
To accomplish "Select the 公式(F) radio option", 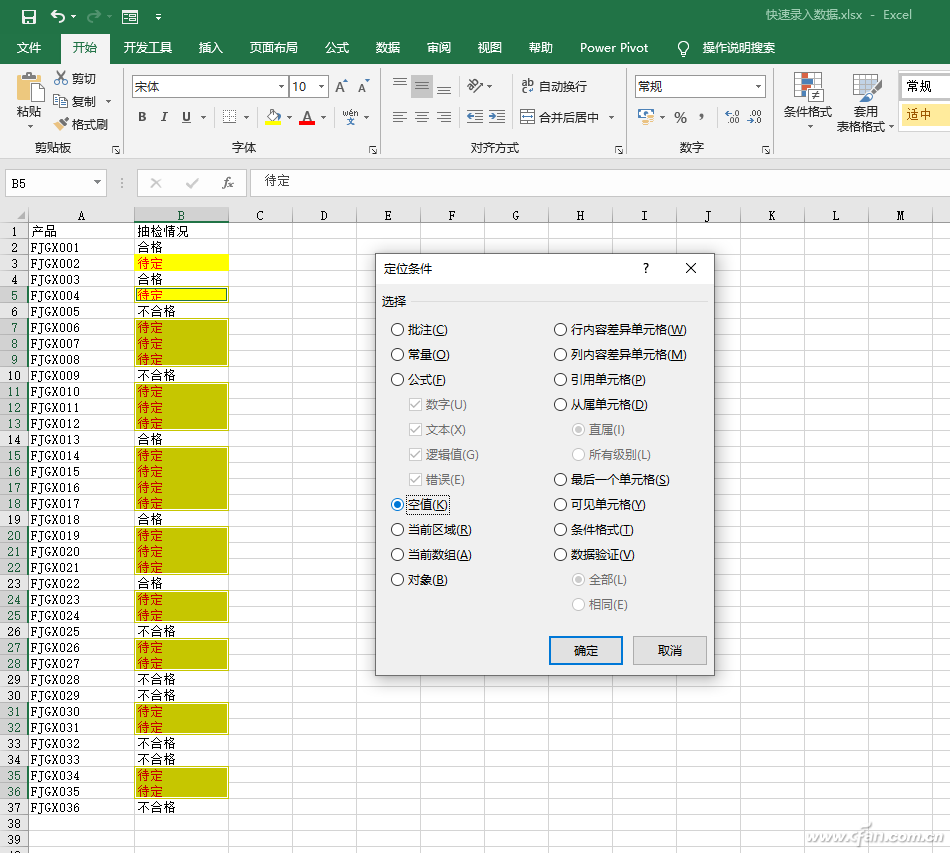I will (x=397, y=380).
